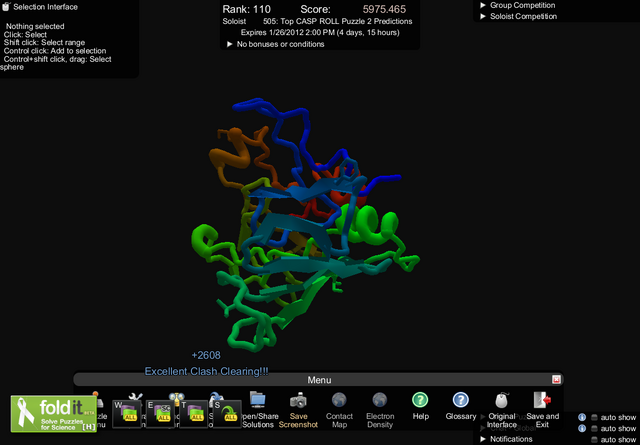640x445 pixels.
Task: Toggle the Notifications auto show checkbox
Action: (594, 439)
